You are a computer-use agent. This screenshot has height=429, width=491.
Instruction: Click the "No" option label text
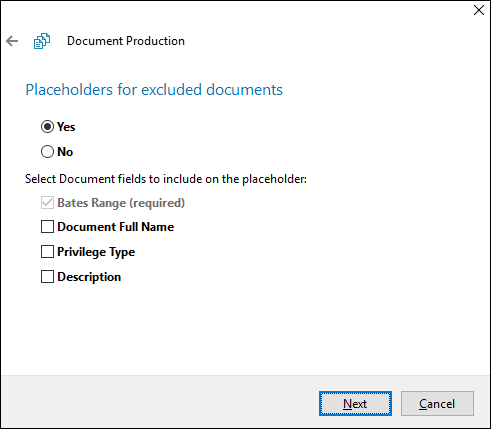(x=65, y=152)
